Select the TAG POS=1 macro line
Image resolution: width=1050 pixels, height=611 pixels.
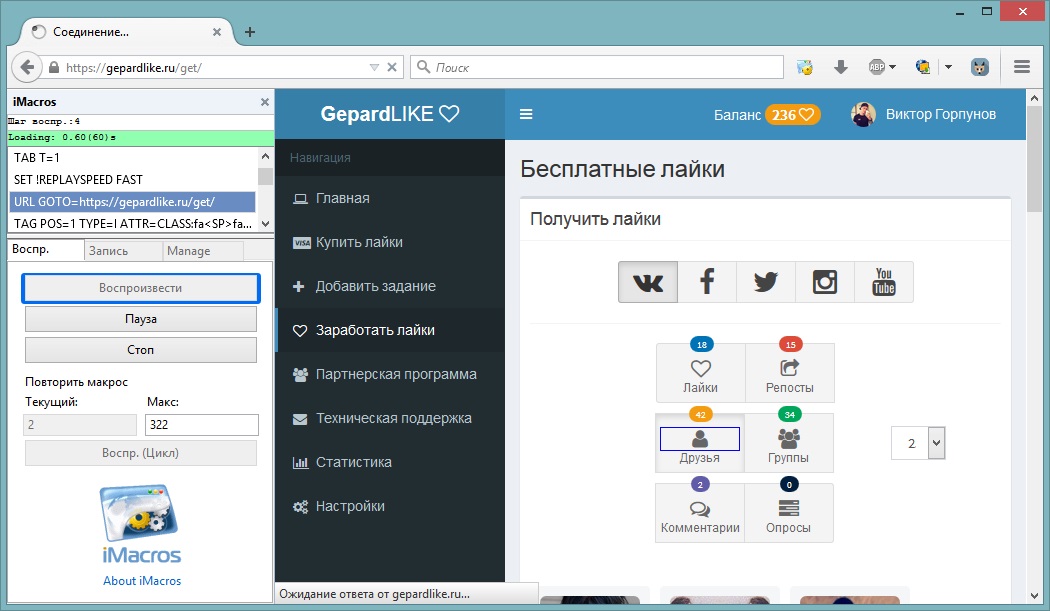click(133, 224)
